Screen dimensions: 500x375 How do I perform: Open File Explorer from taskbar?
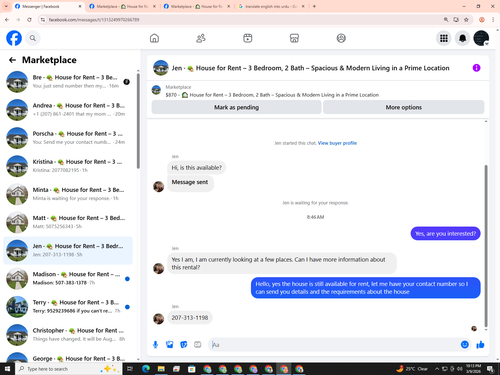(x=161, y=369)
